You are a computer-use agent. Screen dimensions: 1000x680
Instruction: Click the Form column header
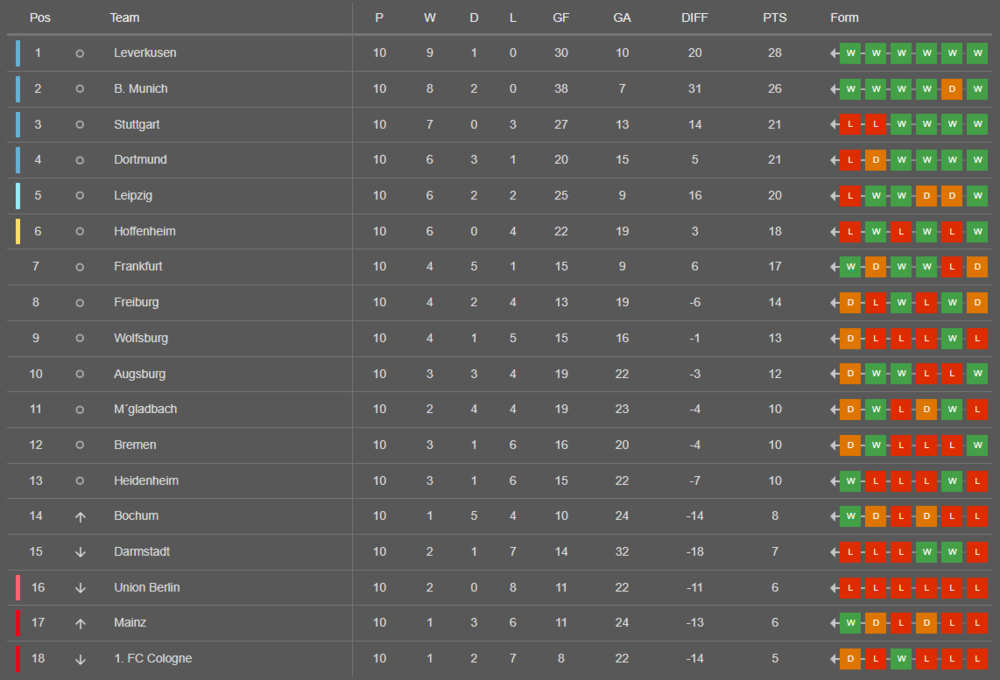(844, 18)
